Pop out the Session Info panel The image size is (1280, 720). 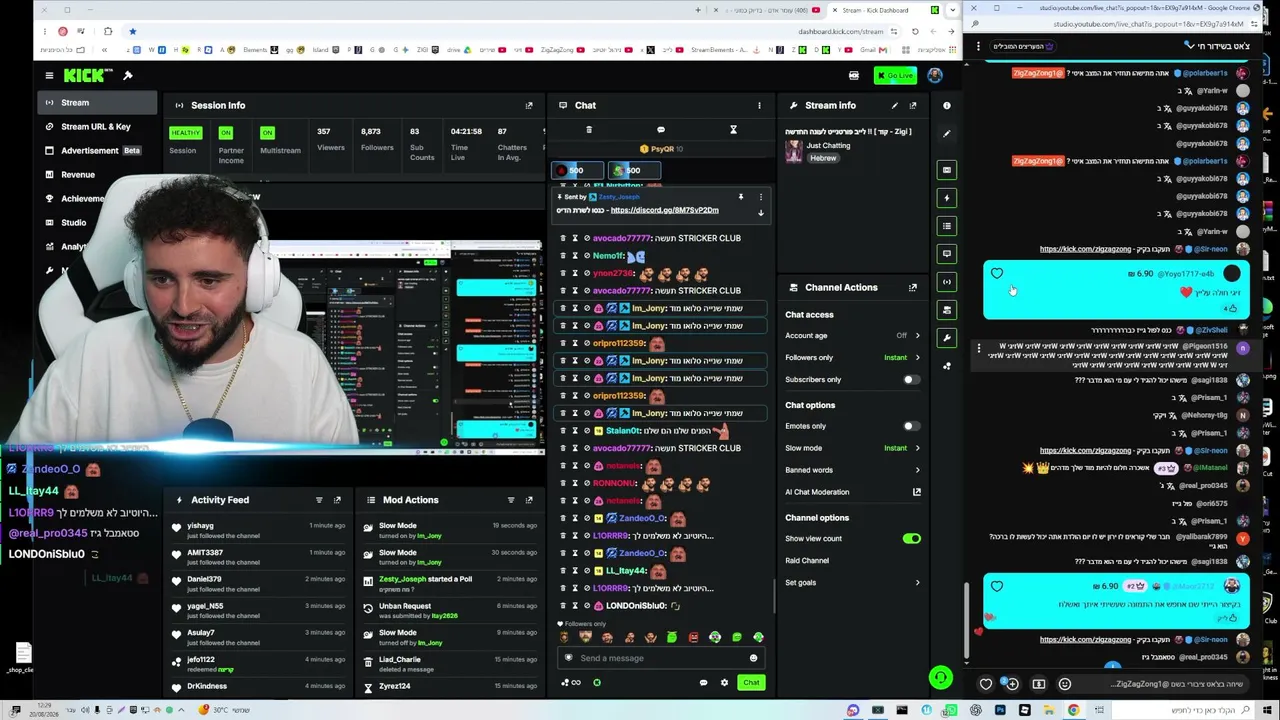coord(529,105)
